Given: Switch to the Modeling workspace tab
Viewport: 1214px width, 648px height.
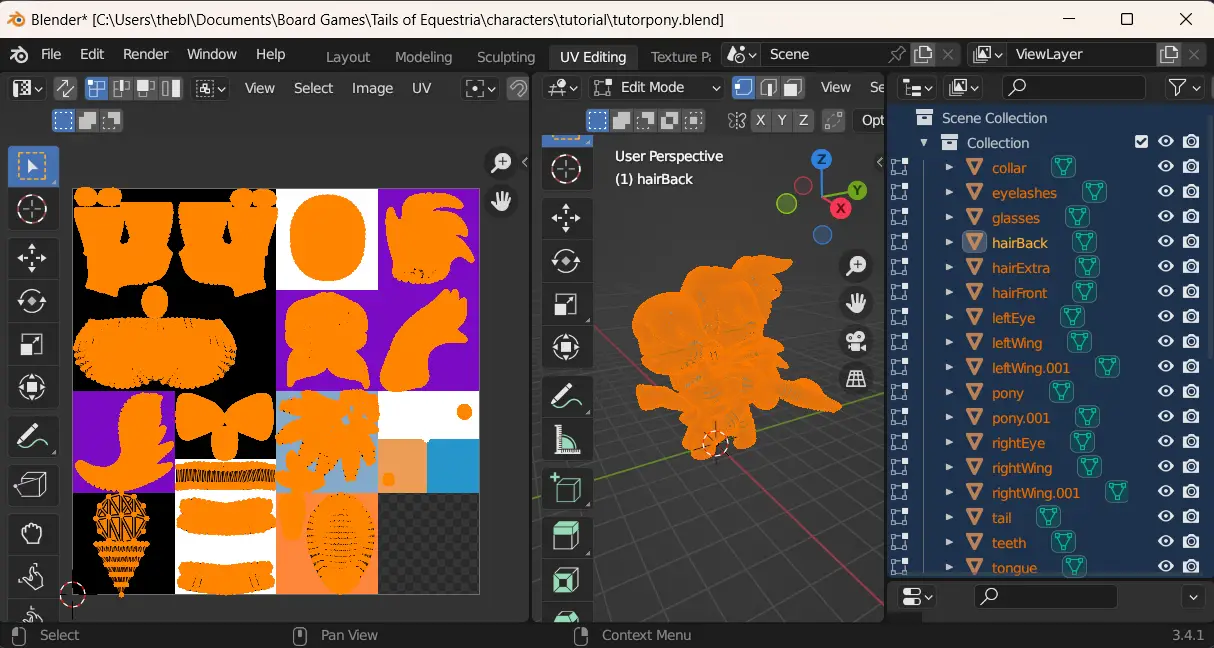Looking at the screenshot, I should tap(423, 57).
